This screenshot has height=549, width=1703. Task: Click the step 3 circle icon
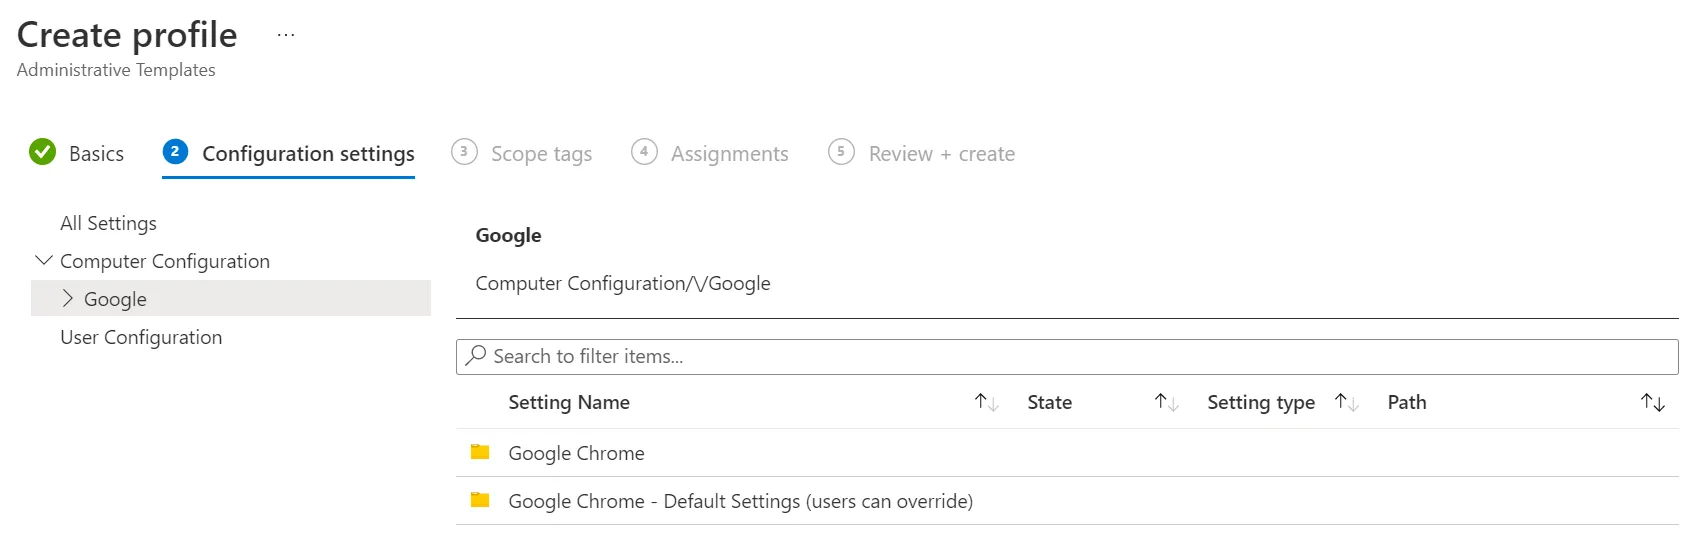pos(464,152)
